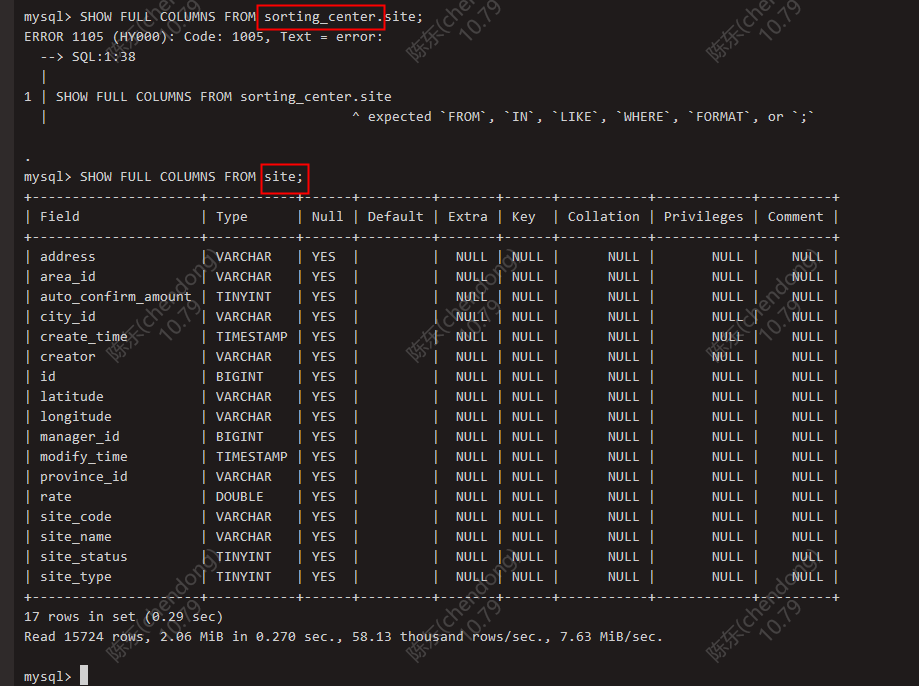Select the latitude field name
The image size is (919, 686).
click(x=71, y=396)
